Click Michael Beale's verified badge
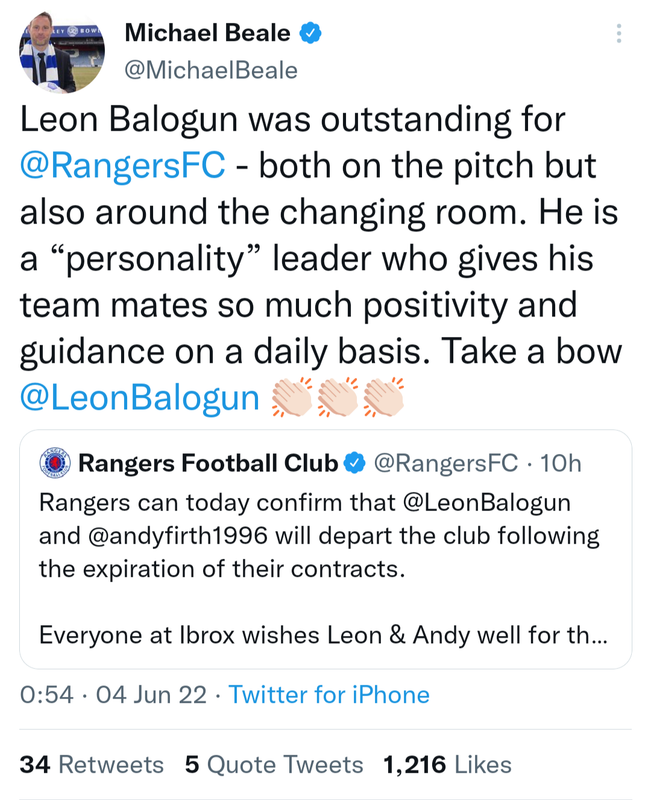Screen dimensions: 651x800 tap(311, 33)
